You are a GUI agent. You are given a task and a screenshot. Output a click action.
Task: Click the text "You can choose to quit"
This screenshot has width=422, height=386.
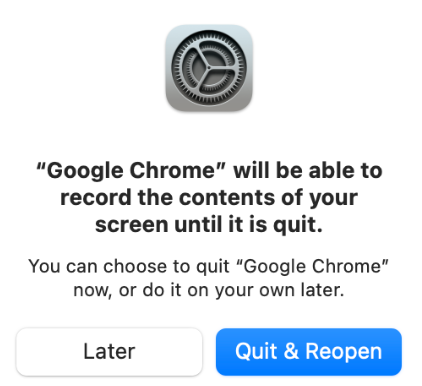click(x=129, y=267)
